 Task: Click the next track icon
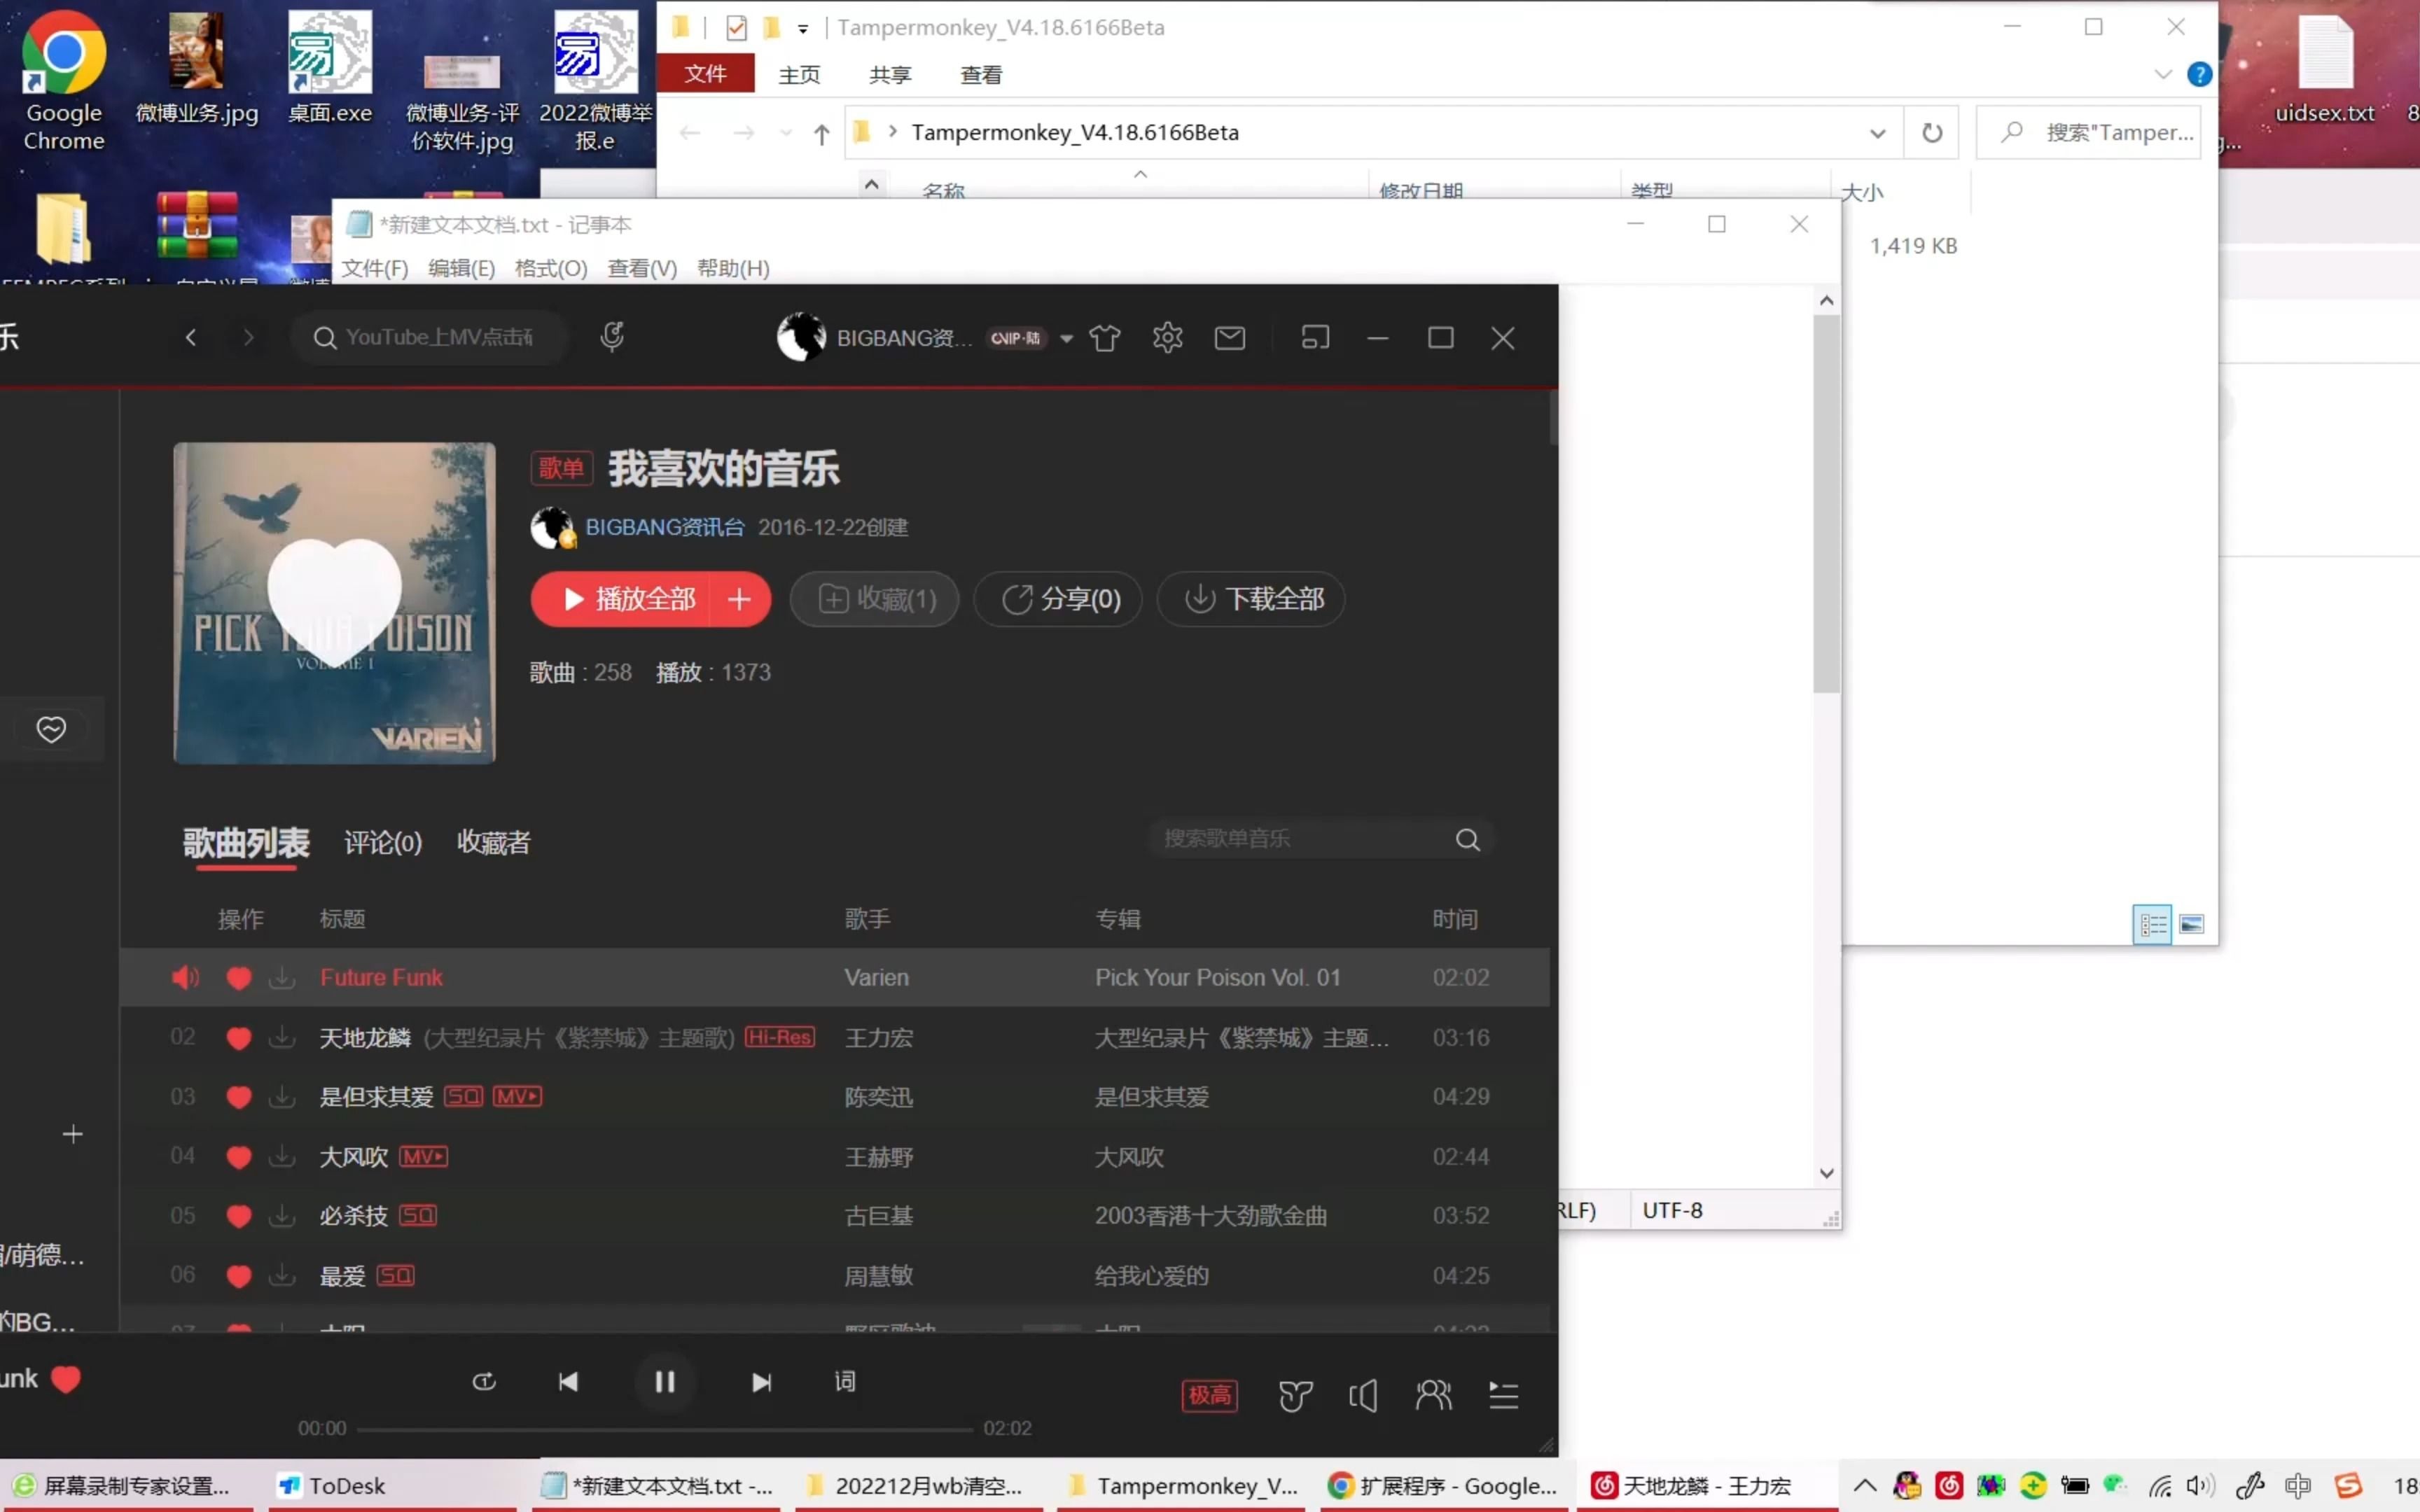coord(760,1381)
